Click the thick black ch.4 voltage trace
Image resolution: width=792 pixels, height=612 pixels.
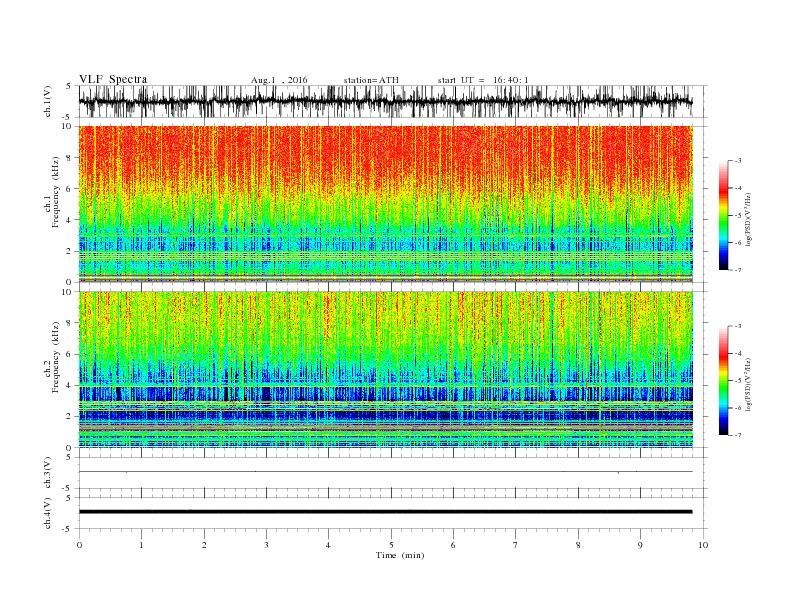coord(385,512)
